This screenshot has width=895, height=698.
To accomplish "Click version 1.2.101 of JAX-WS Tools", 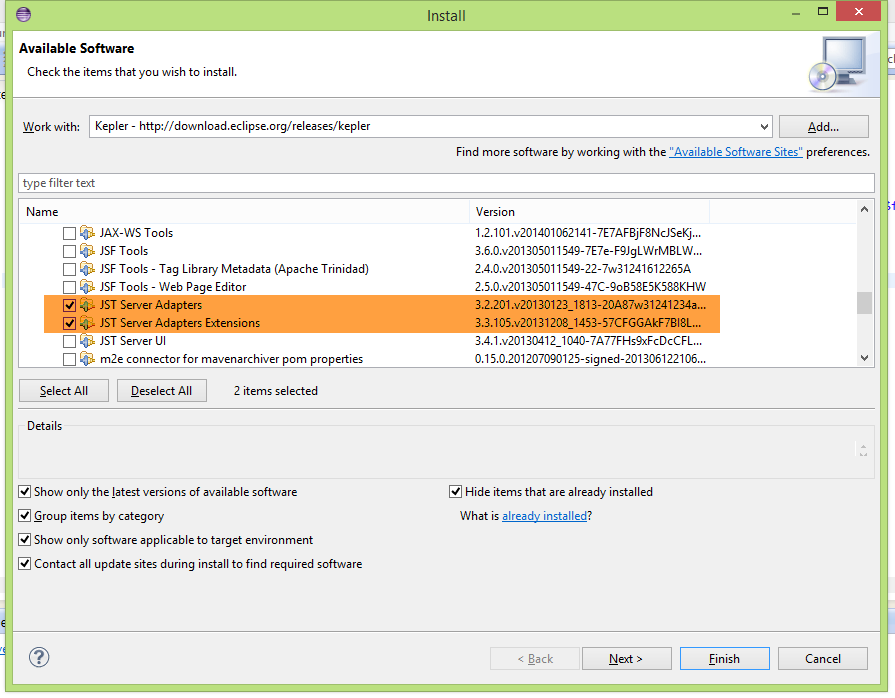I will click(x=588, y=233).
